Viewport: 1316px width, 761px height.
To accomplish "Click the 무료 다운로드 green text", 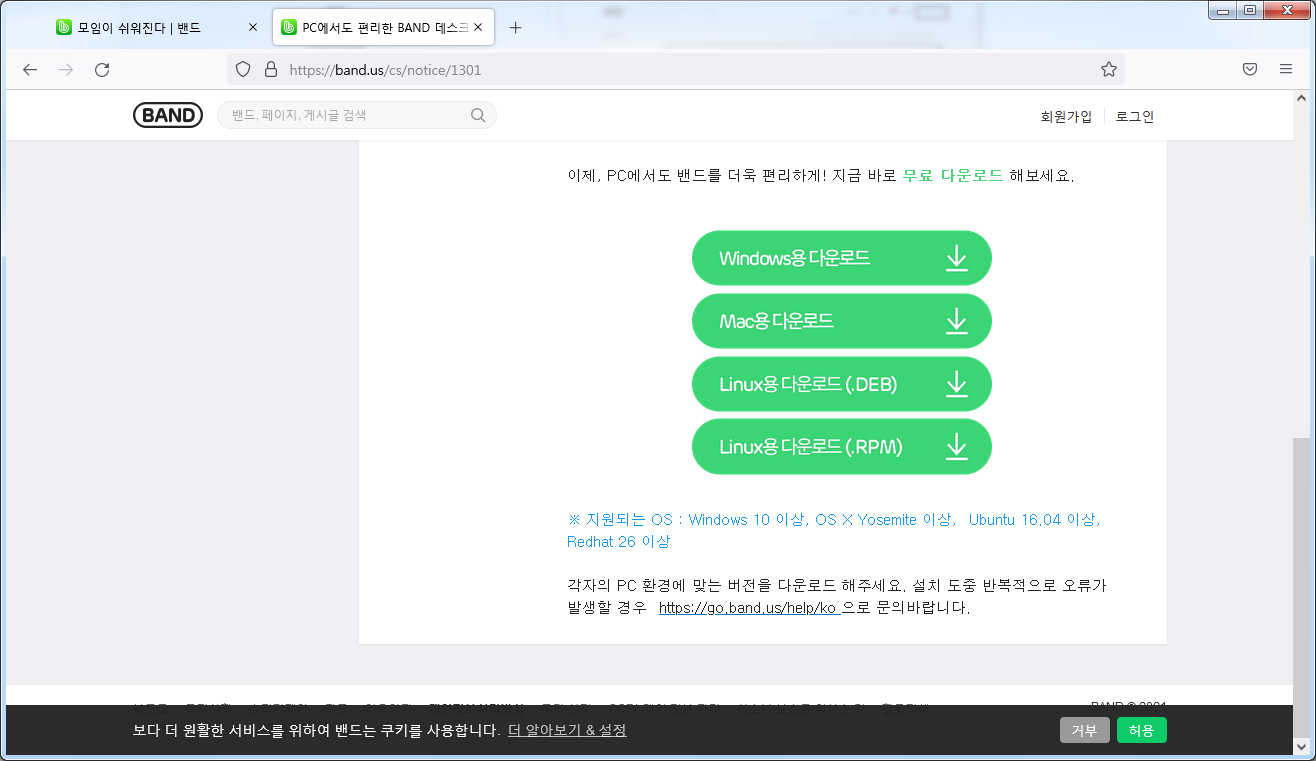I will [953, 175].
